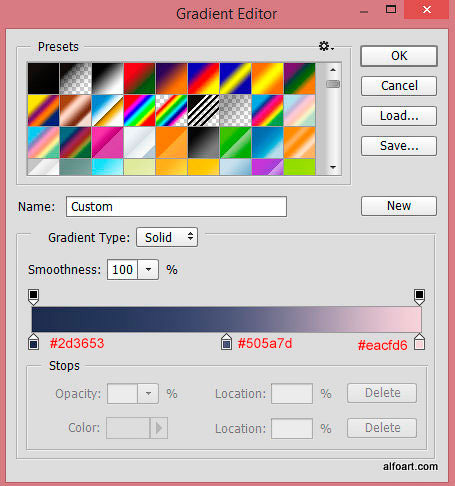Open the Opacity dropdown arrow in Stops

(x=148, y=394)
